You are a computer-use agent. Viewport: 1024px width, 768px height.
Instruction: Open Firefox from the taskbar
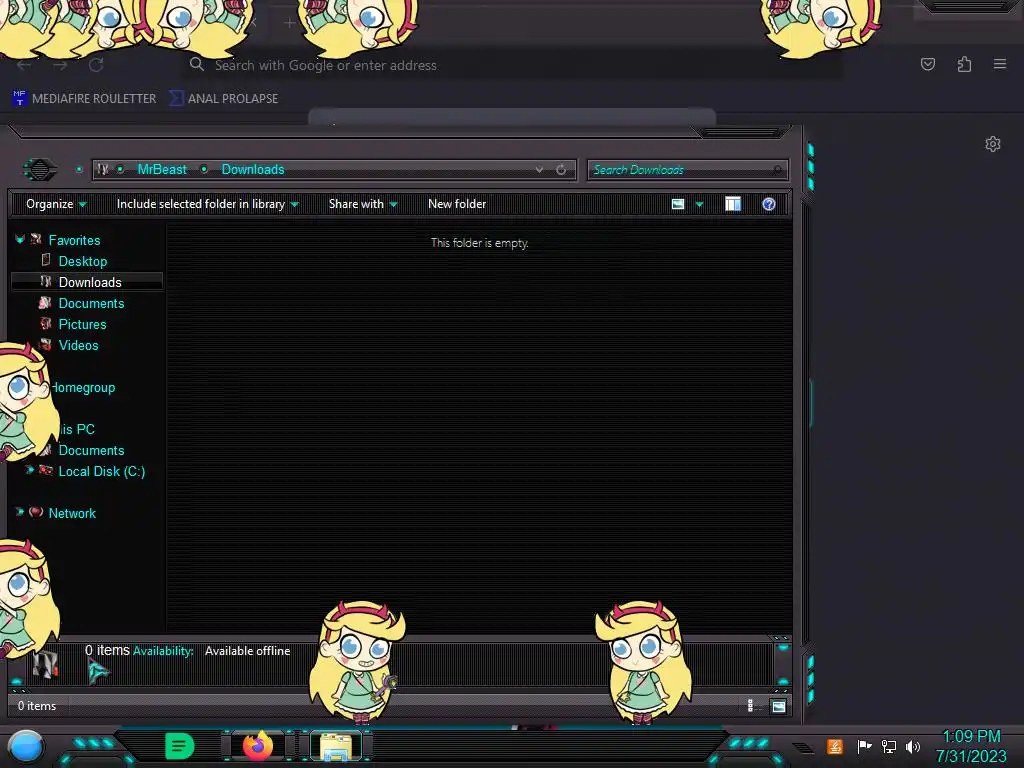pyautogui.click(x=258, y=745)
